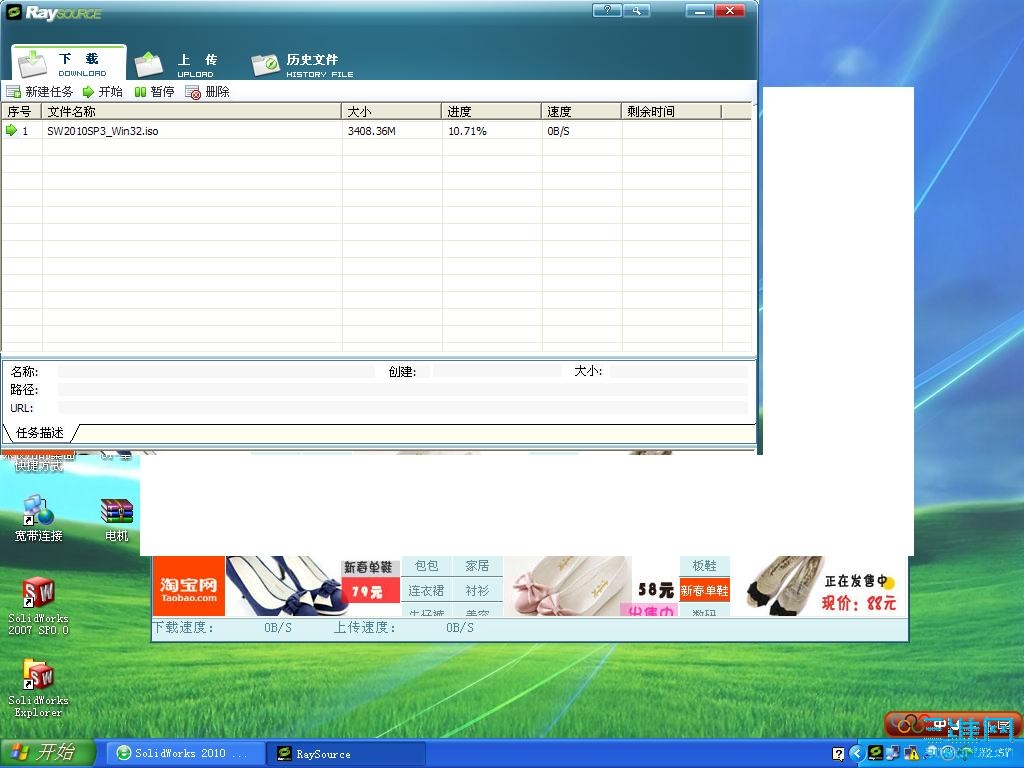Sort by the 剩余时间 column header
Image resolution: width=1024 pixels, height=768 pixels.
point(671,112)
